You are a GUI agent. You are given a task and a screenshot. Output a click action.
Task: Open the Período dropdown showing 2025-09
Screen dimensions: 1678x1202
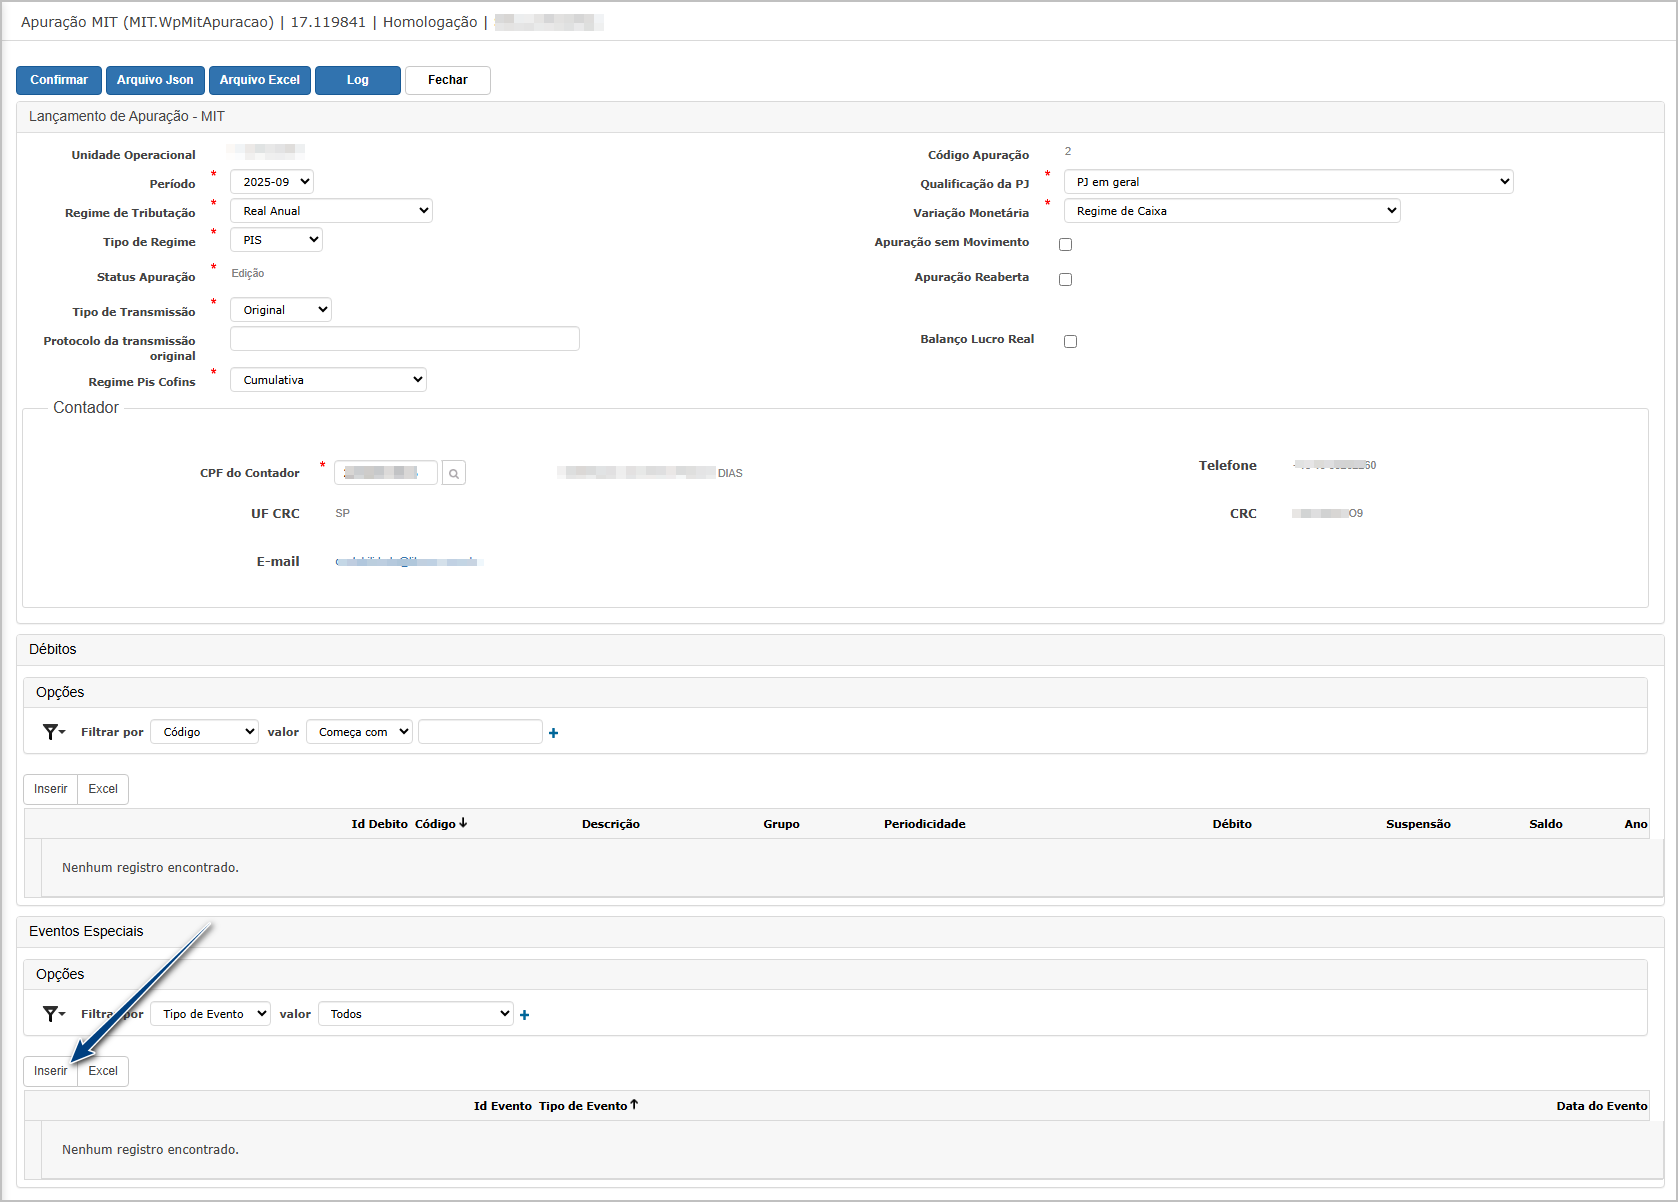273,182
